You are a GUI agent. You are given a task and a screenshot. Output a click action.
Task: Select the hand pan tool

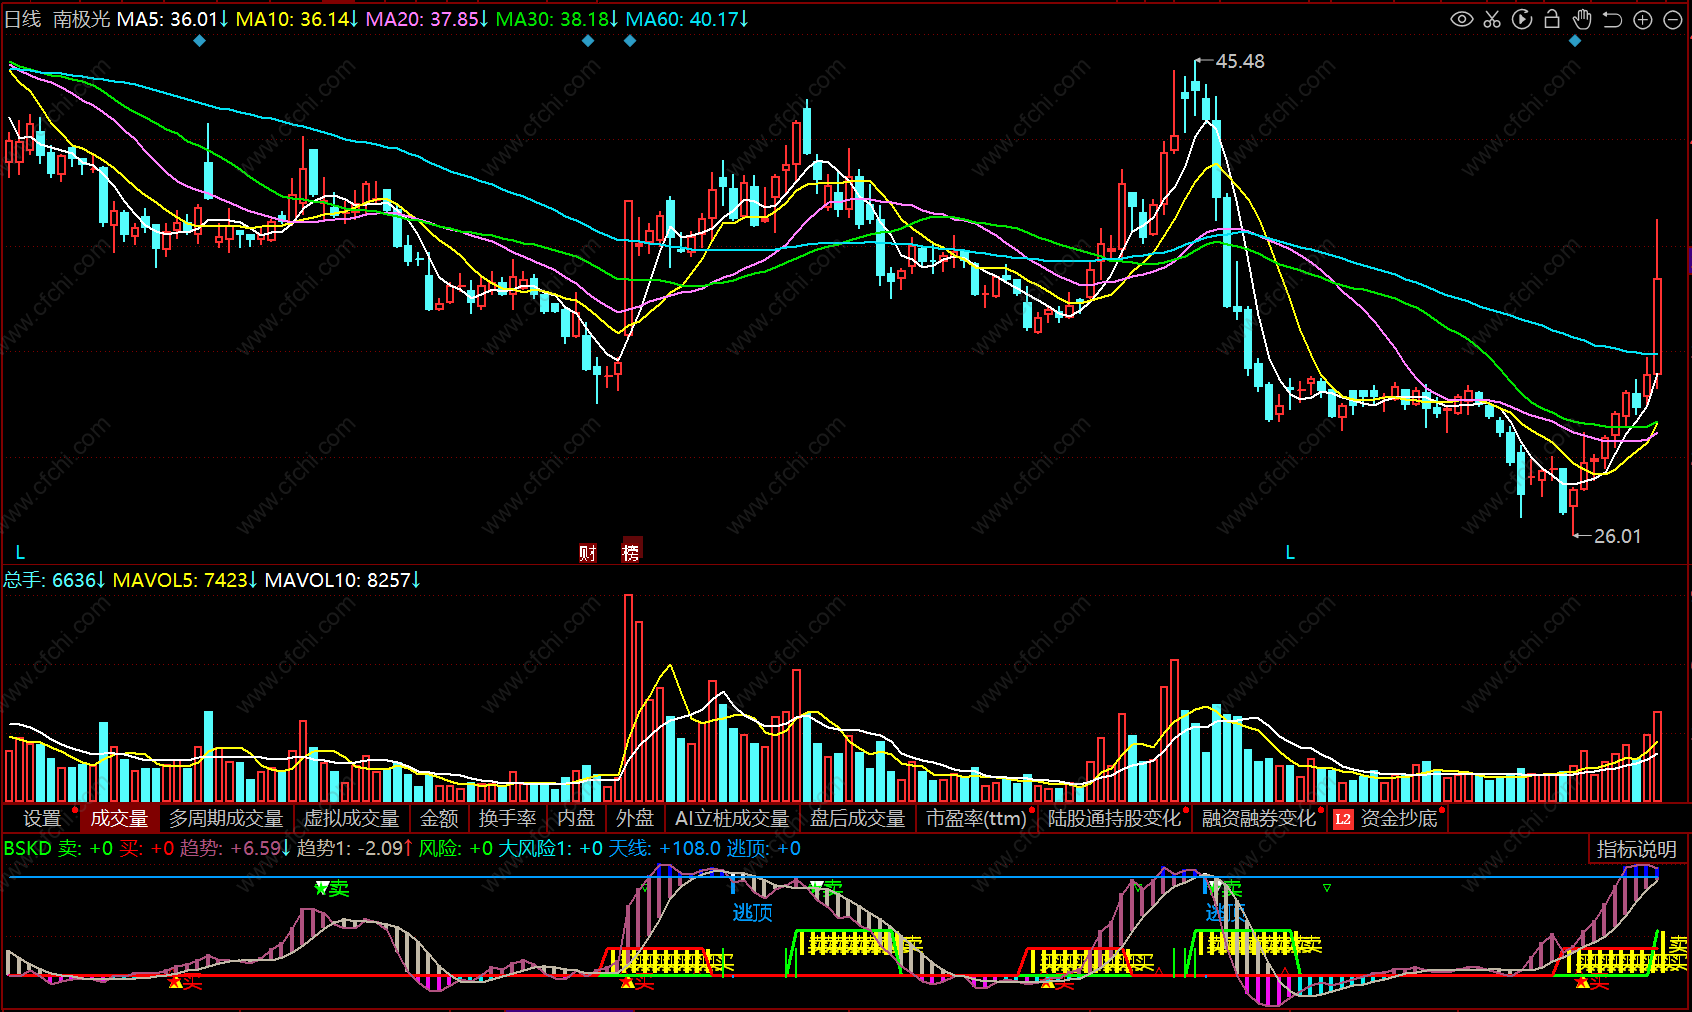(1582, 19)
